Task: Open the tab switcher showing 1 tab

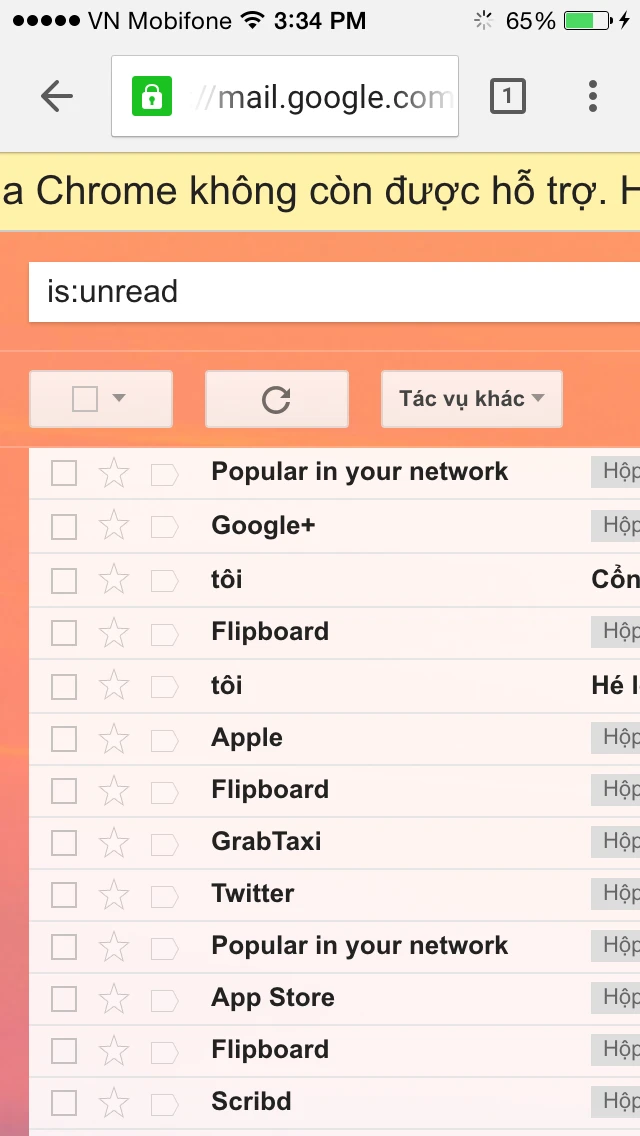Action: coord(507,96)
